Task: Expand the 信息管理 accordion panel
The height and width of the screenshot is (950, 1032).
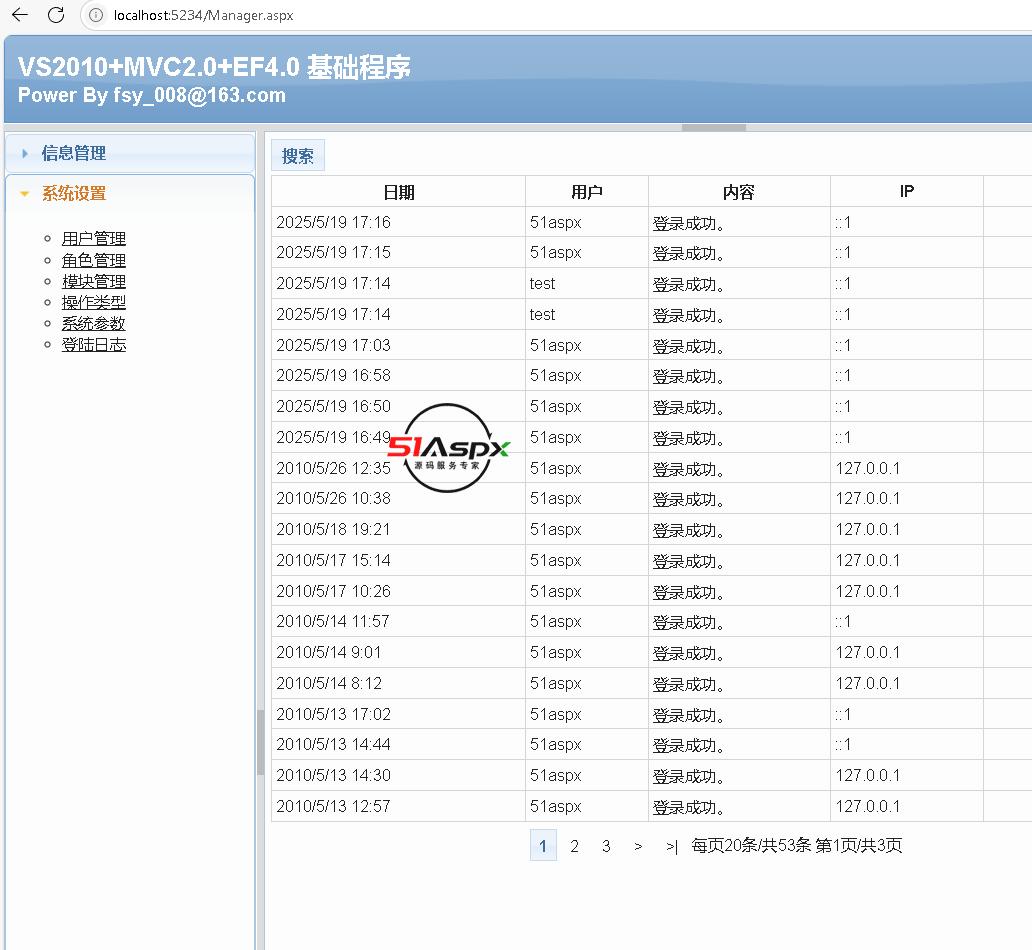Action: point(73,154)
